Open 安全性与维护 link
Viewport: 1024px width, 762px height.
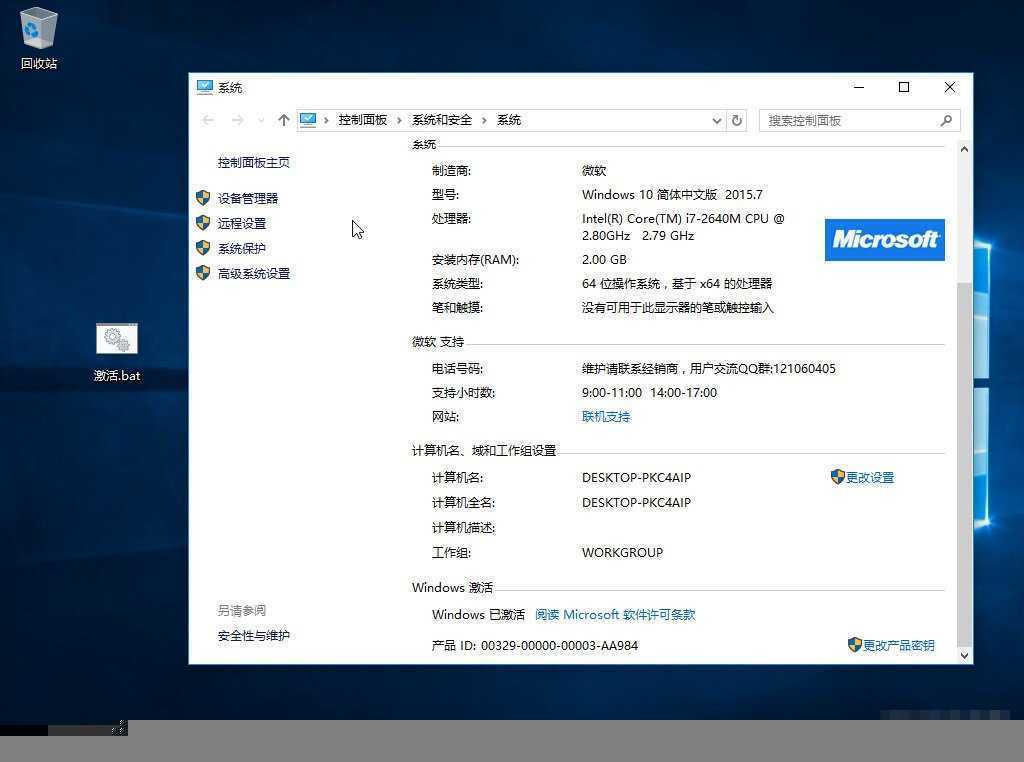tap(253, 635)
